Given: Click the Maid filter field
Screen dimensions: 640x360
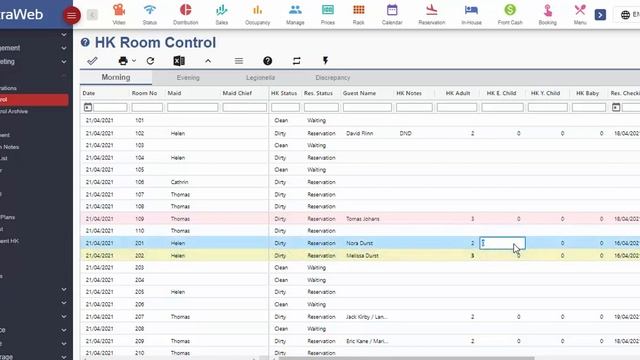Looking at the screenshot, I should point(192,107).
